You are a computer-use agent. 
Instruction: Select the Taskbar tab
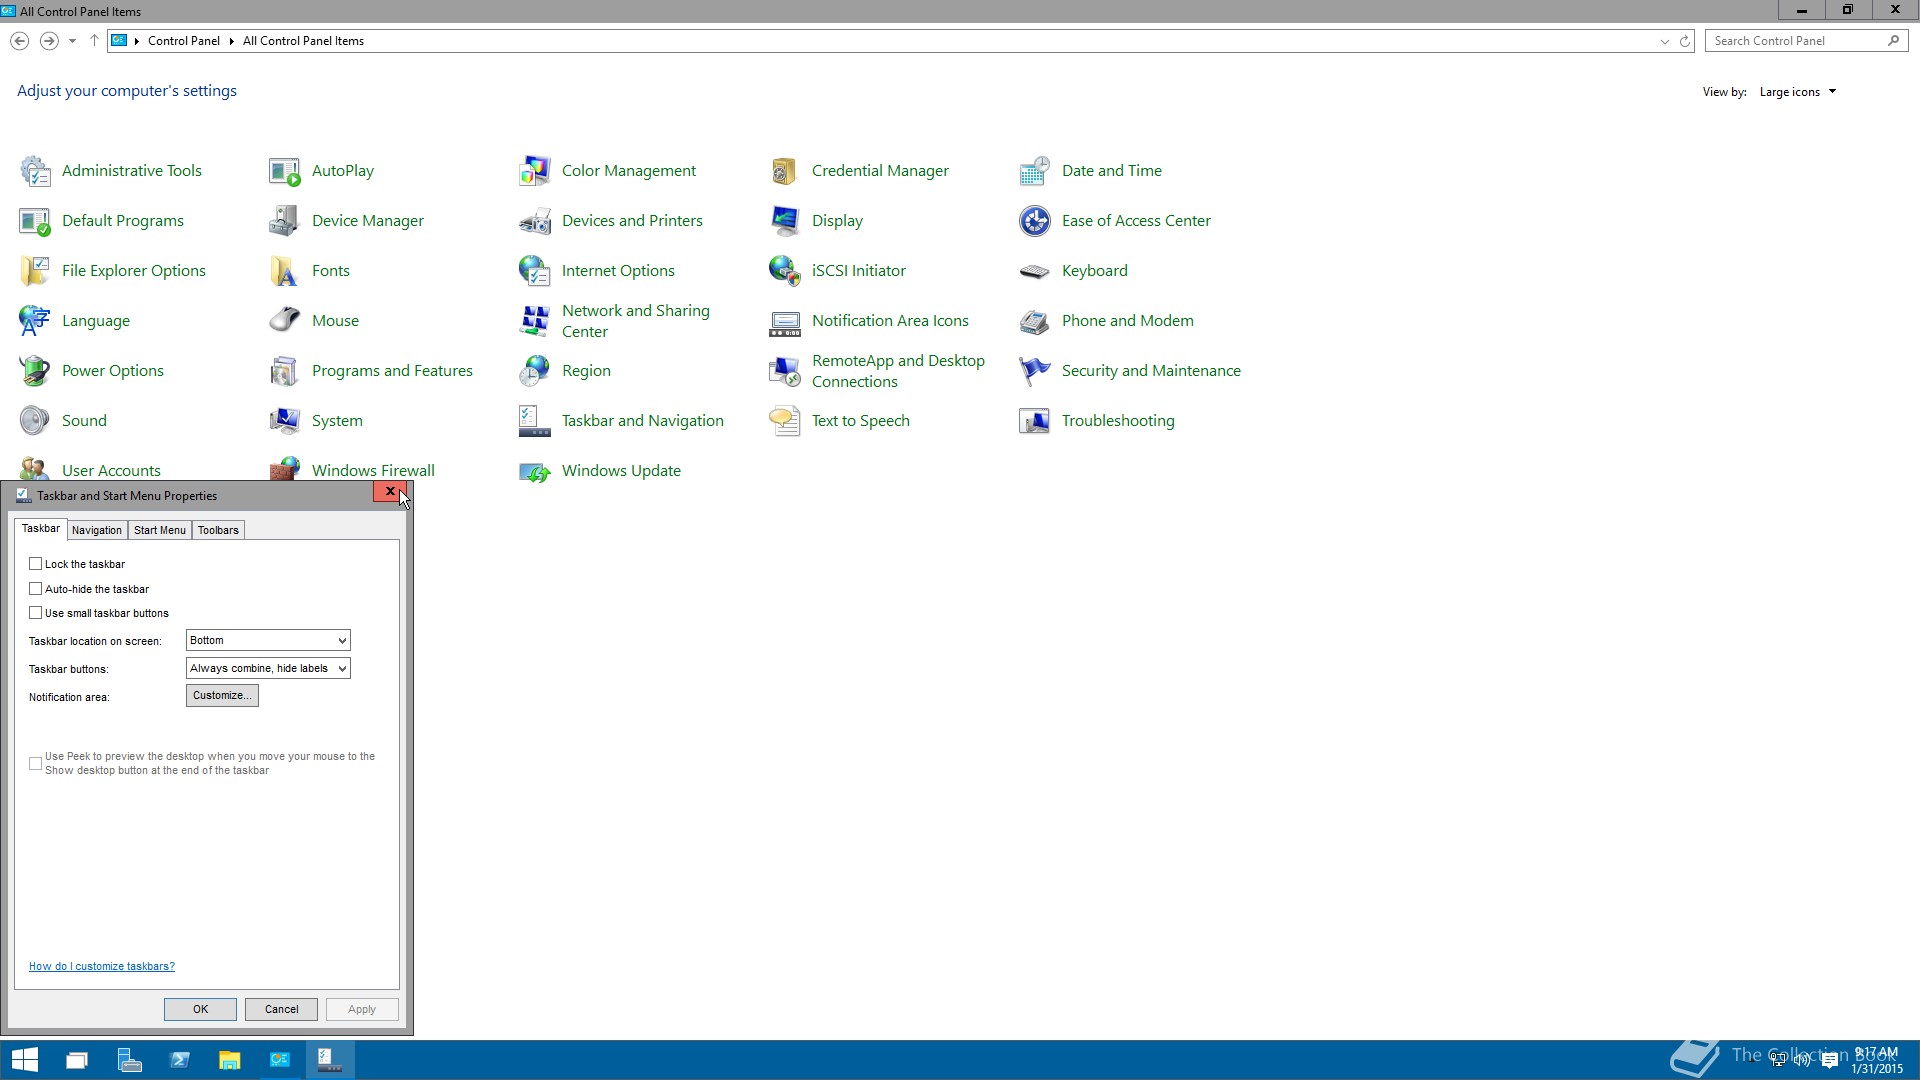[x=41, y=528]
